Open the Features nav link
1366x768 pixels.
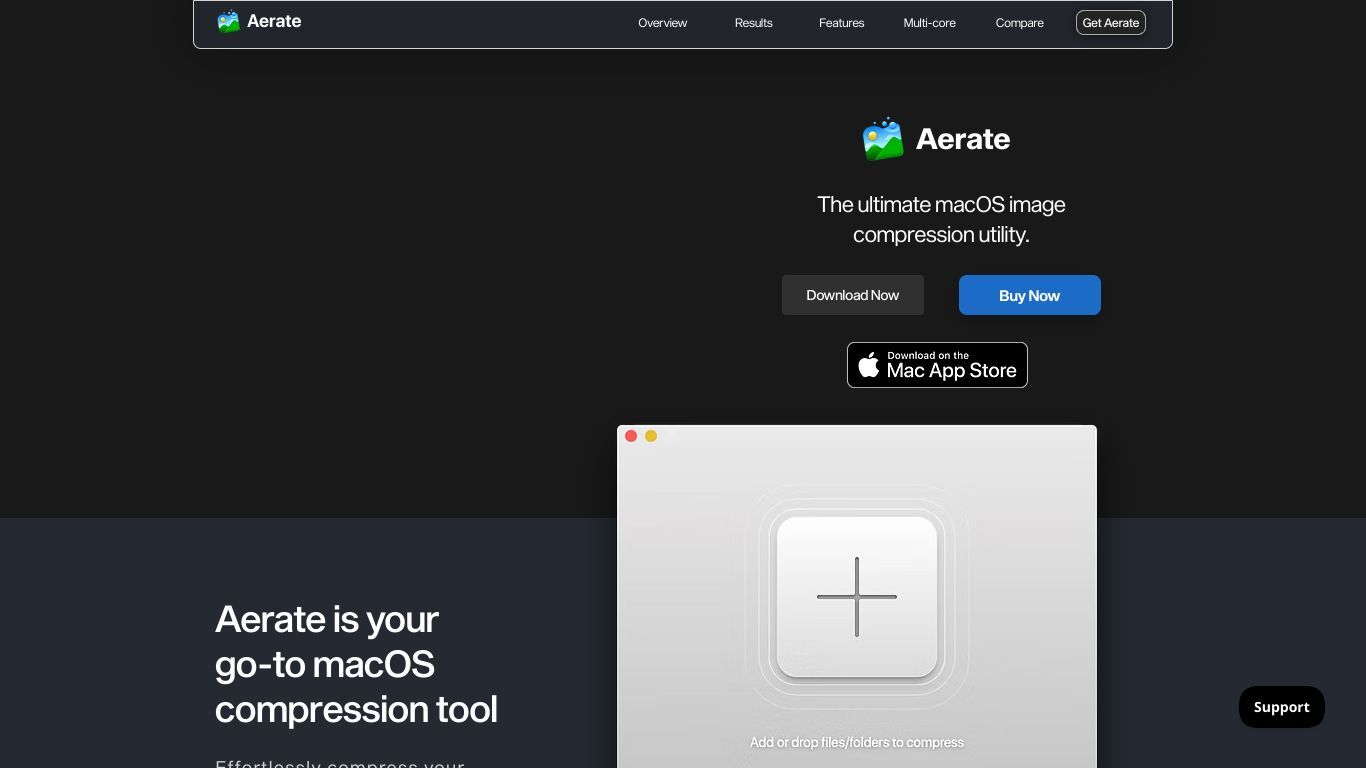(x=842, y=23)
